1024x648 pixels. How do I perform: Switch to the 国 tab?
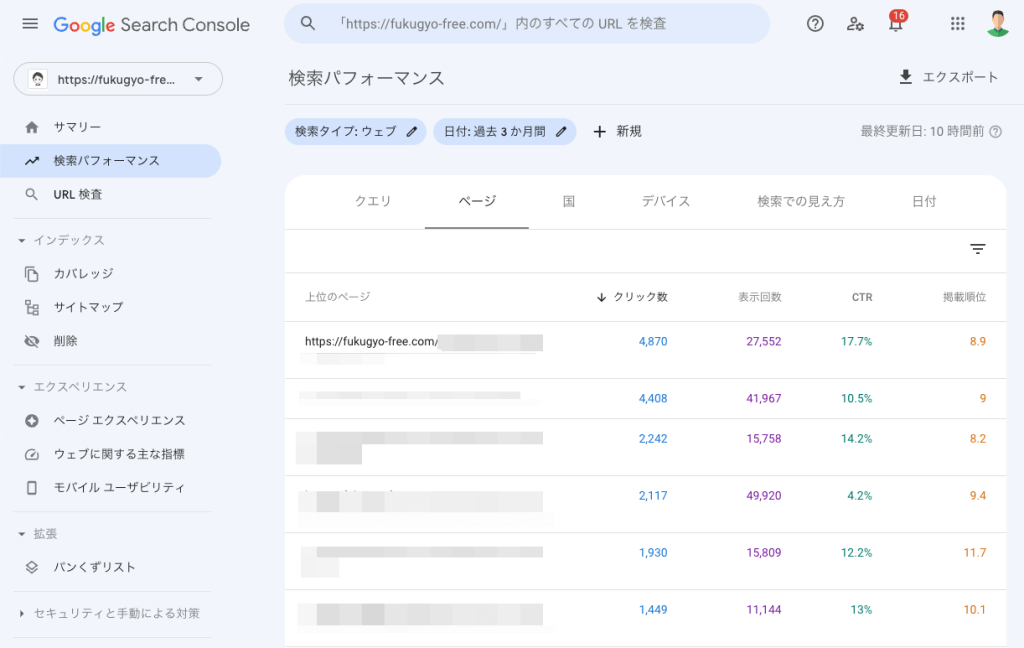[x=569, y=201]
